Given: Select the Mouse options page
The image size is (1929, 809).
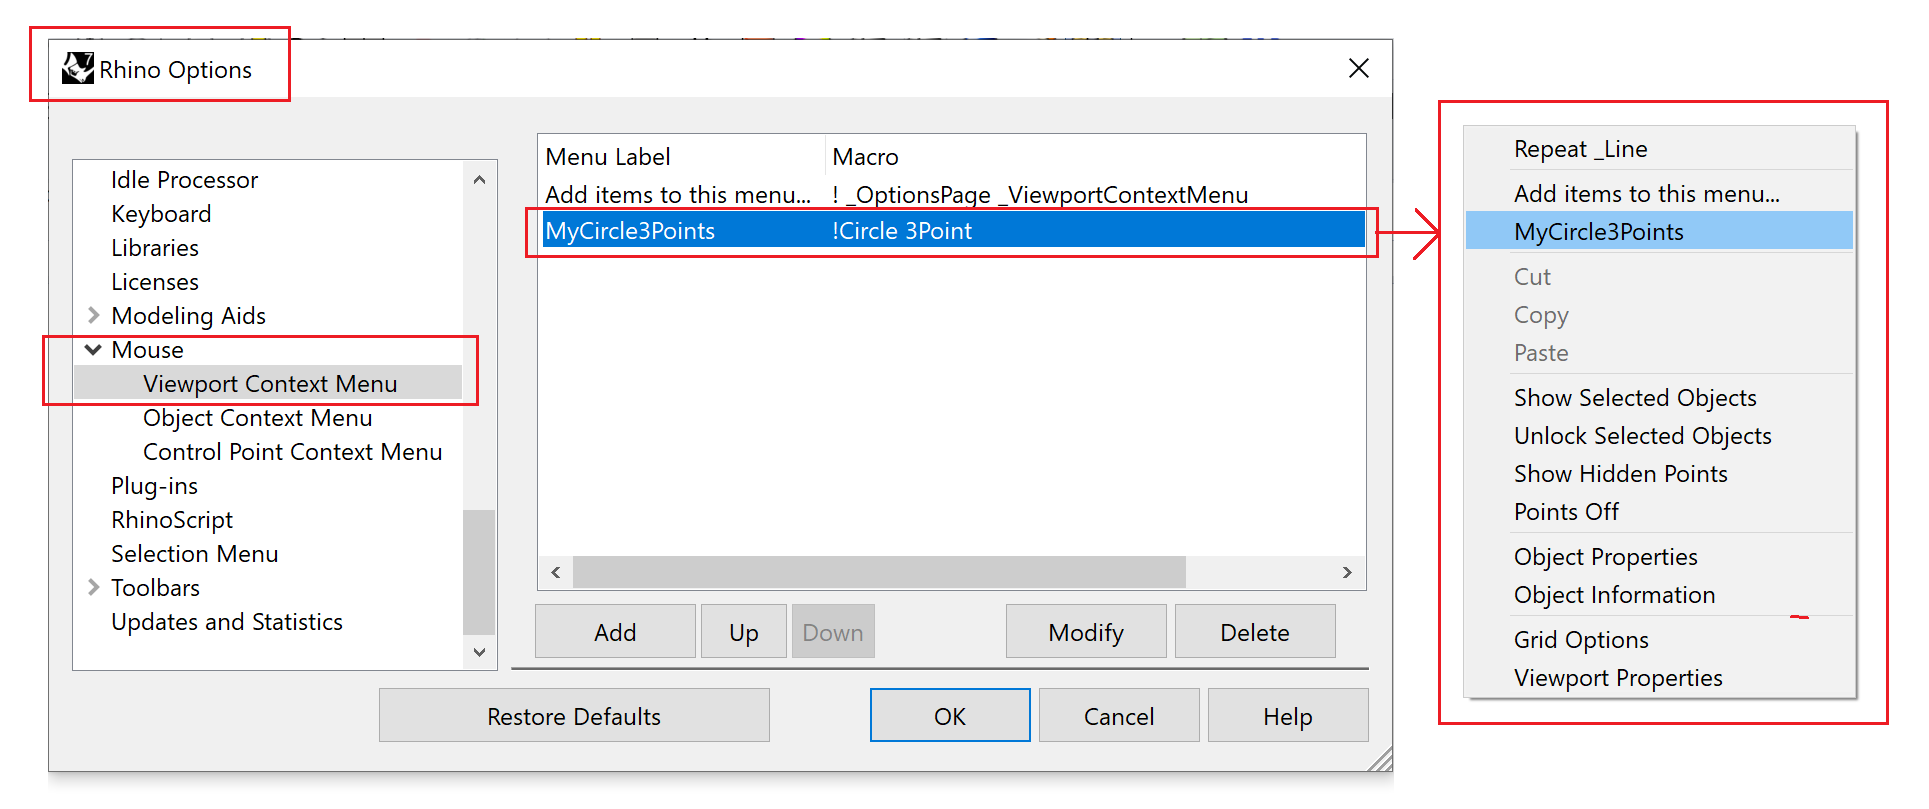Looking at the screenshot, I should point(148,350).
